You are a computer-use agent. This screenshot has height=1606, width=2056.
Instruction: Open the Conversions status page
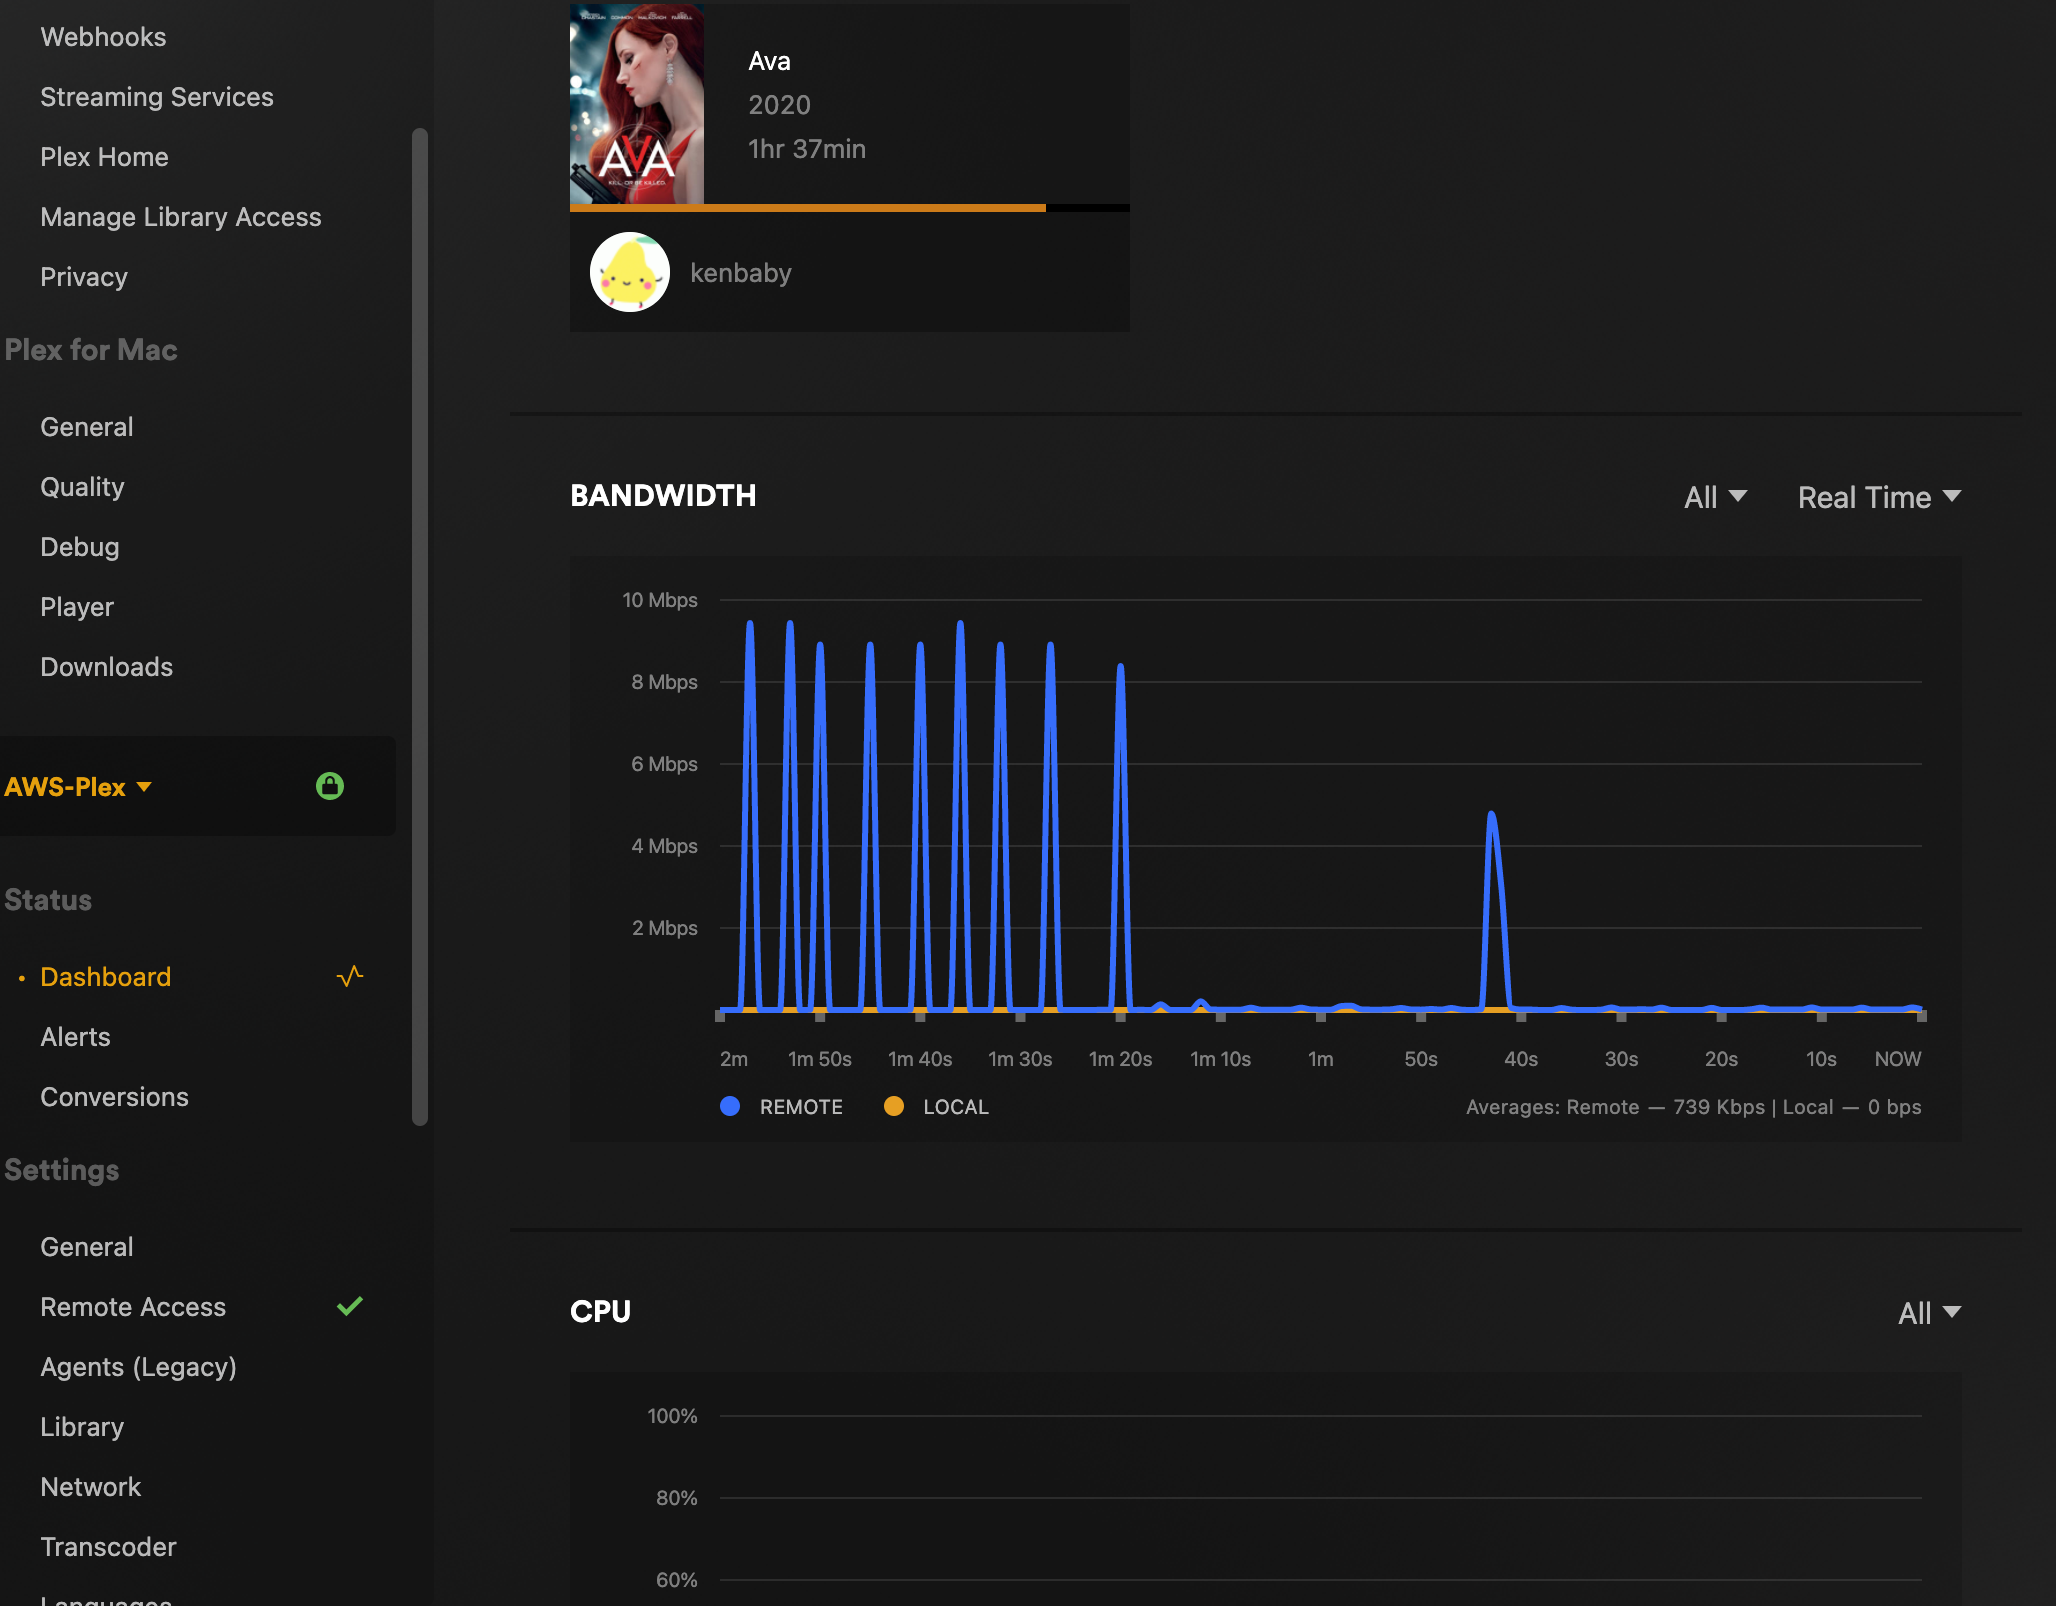point(114,1097)
